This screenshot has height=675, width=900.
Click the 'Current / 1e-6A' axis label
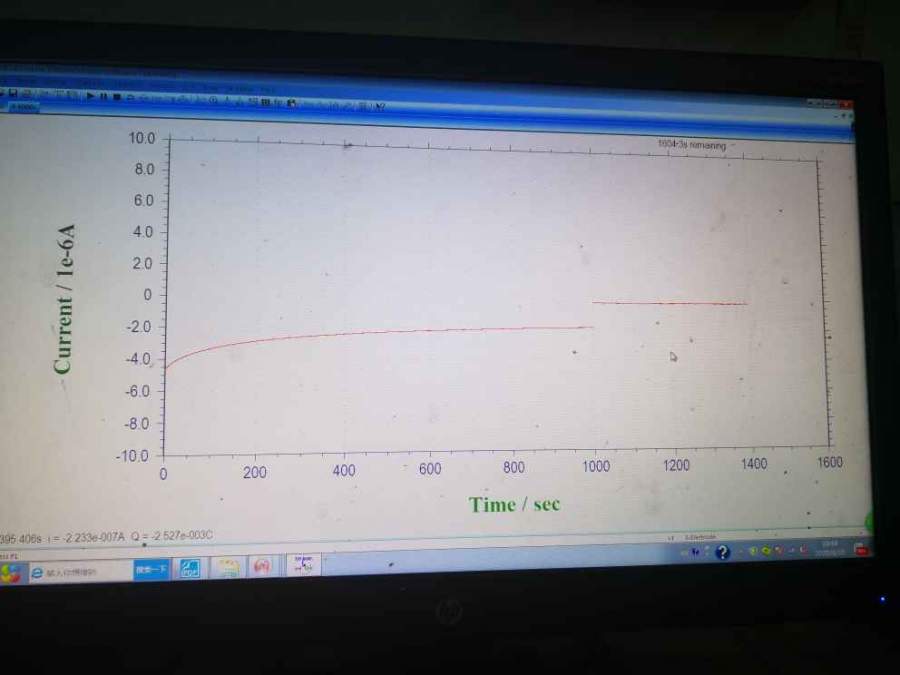[x=64, y=300]
